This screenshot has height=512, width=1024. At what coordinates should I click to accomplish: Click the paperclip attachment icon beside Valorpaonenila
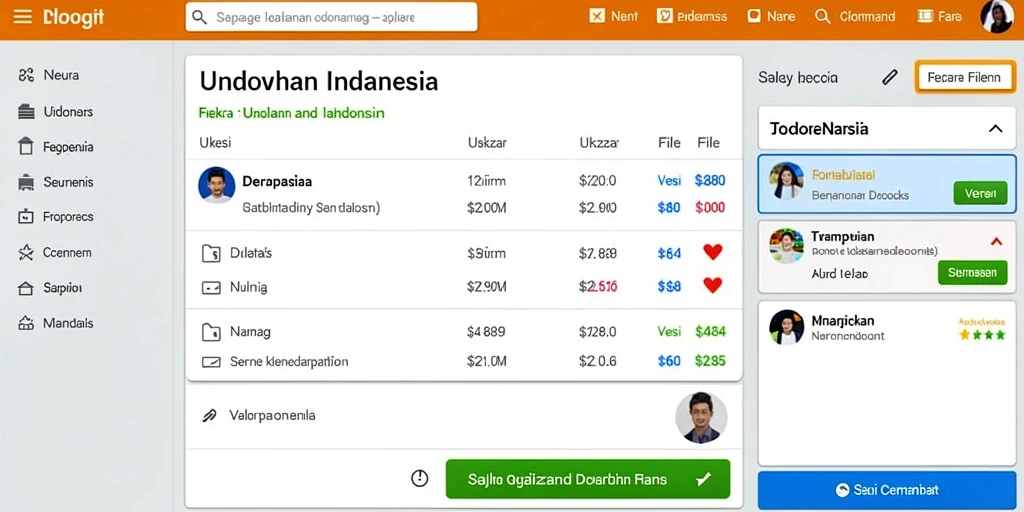pyautogui.click(x=209, y=415)
